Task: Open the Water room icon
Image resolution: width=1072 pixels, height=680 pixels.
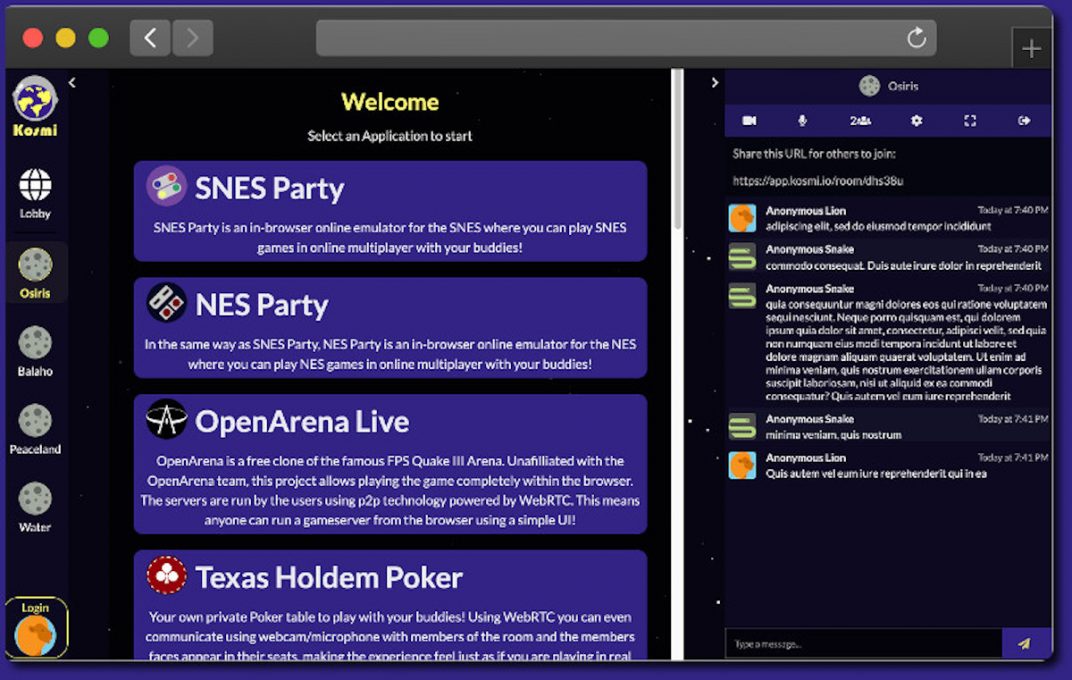Action: [35, 506]
